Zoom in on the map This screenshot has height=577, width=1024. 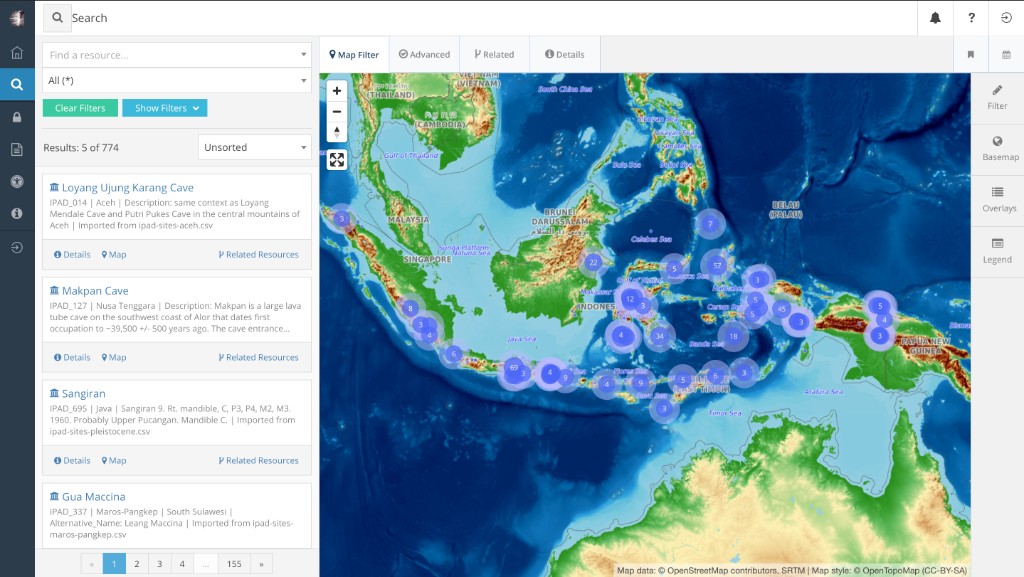click(337, 91)
